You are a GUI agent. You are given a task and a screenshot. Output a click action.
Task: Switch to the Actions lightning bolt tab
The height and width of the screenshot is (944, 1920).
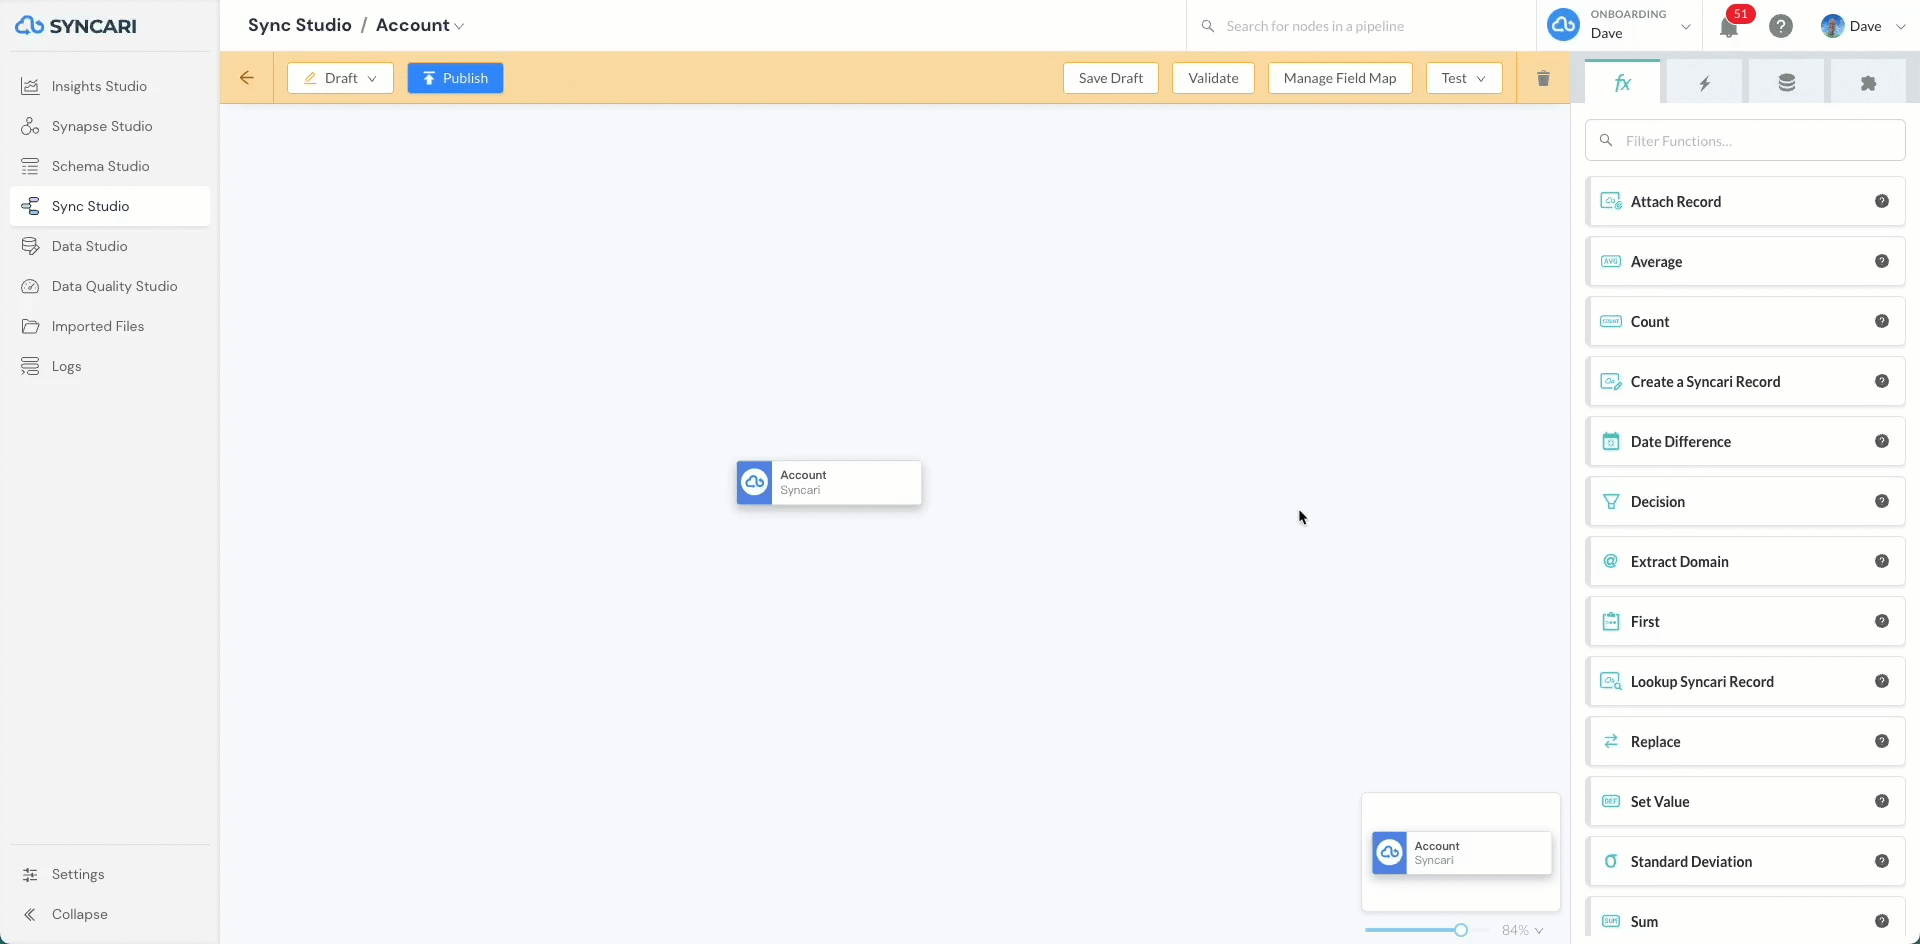[1705, 83]
